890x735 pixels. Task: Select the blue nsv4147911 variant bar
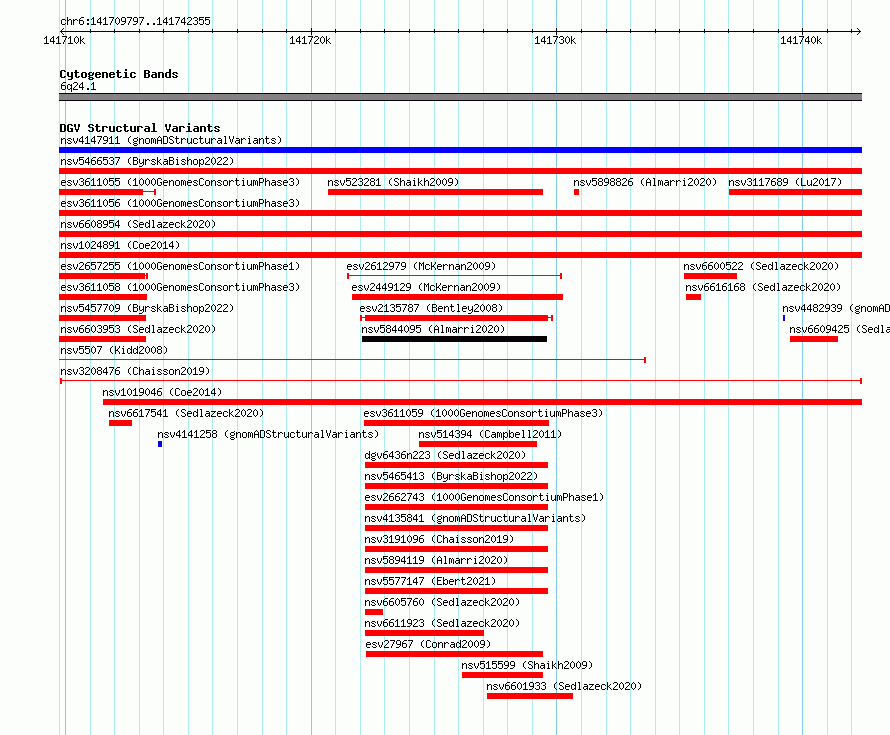click(x=460, y=150)
